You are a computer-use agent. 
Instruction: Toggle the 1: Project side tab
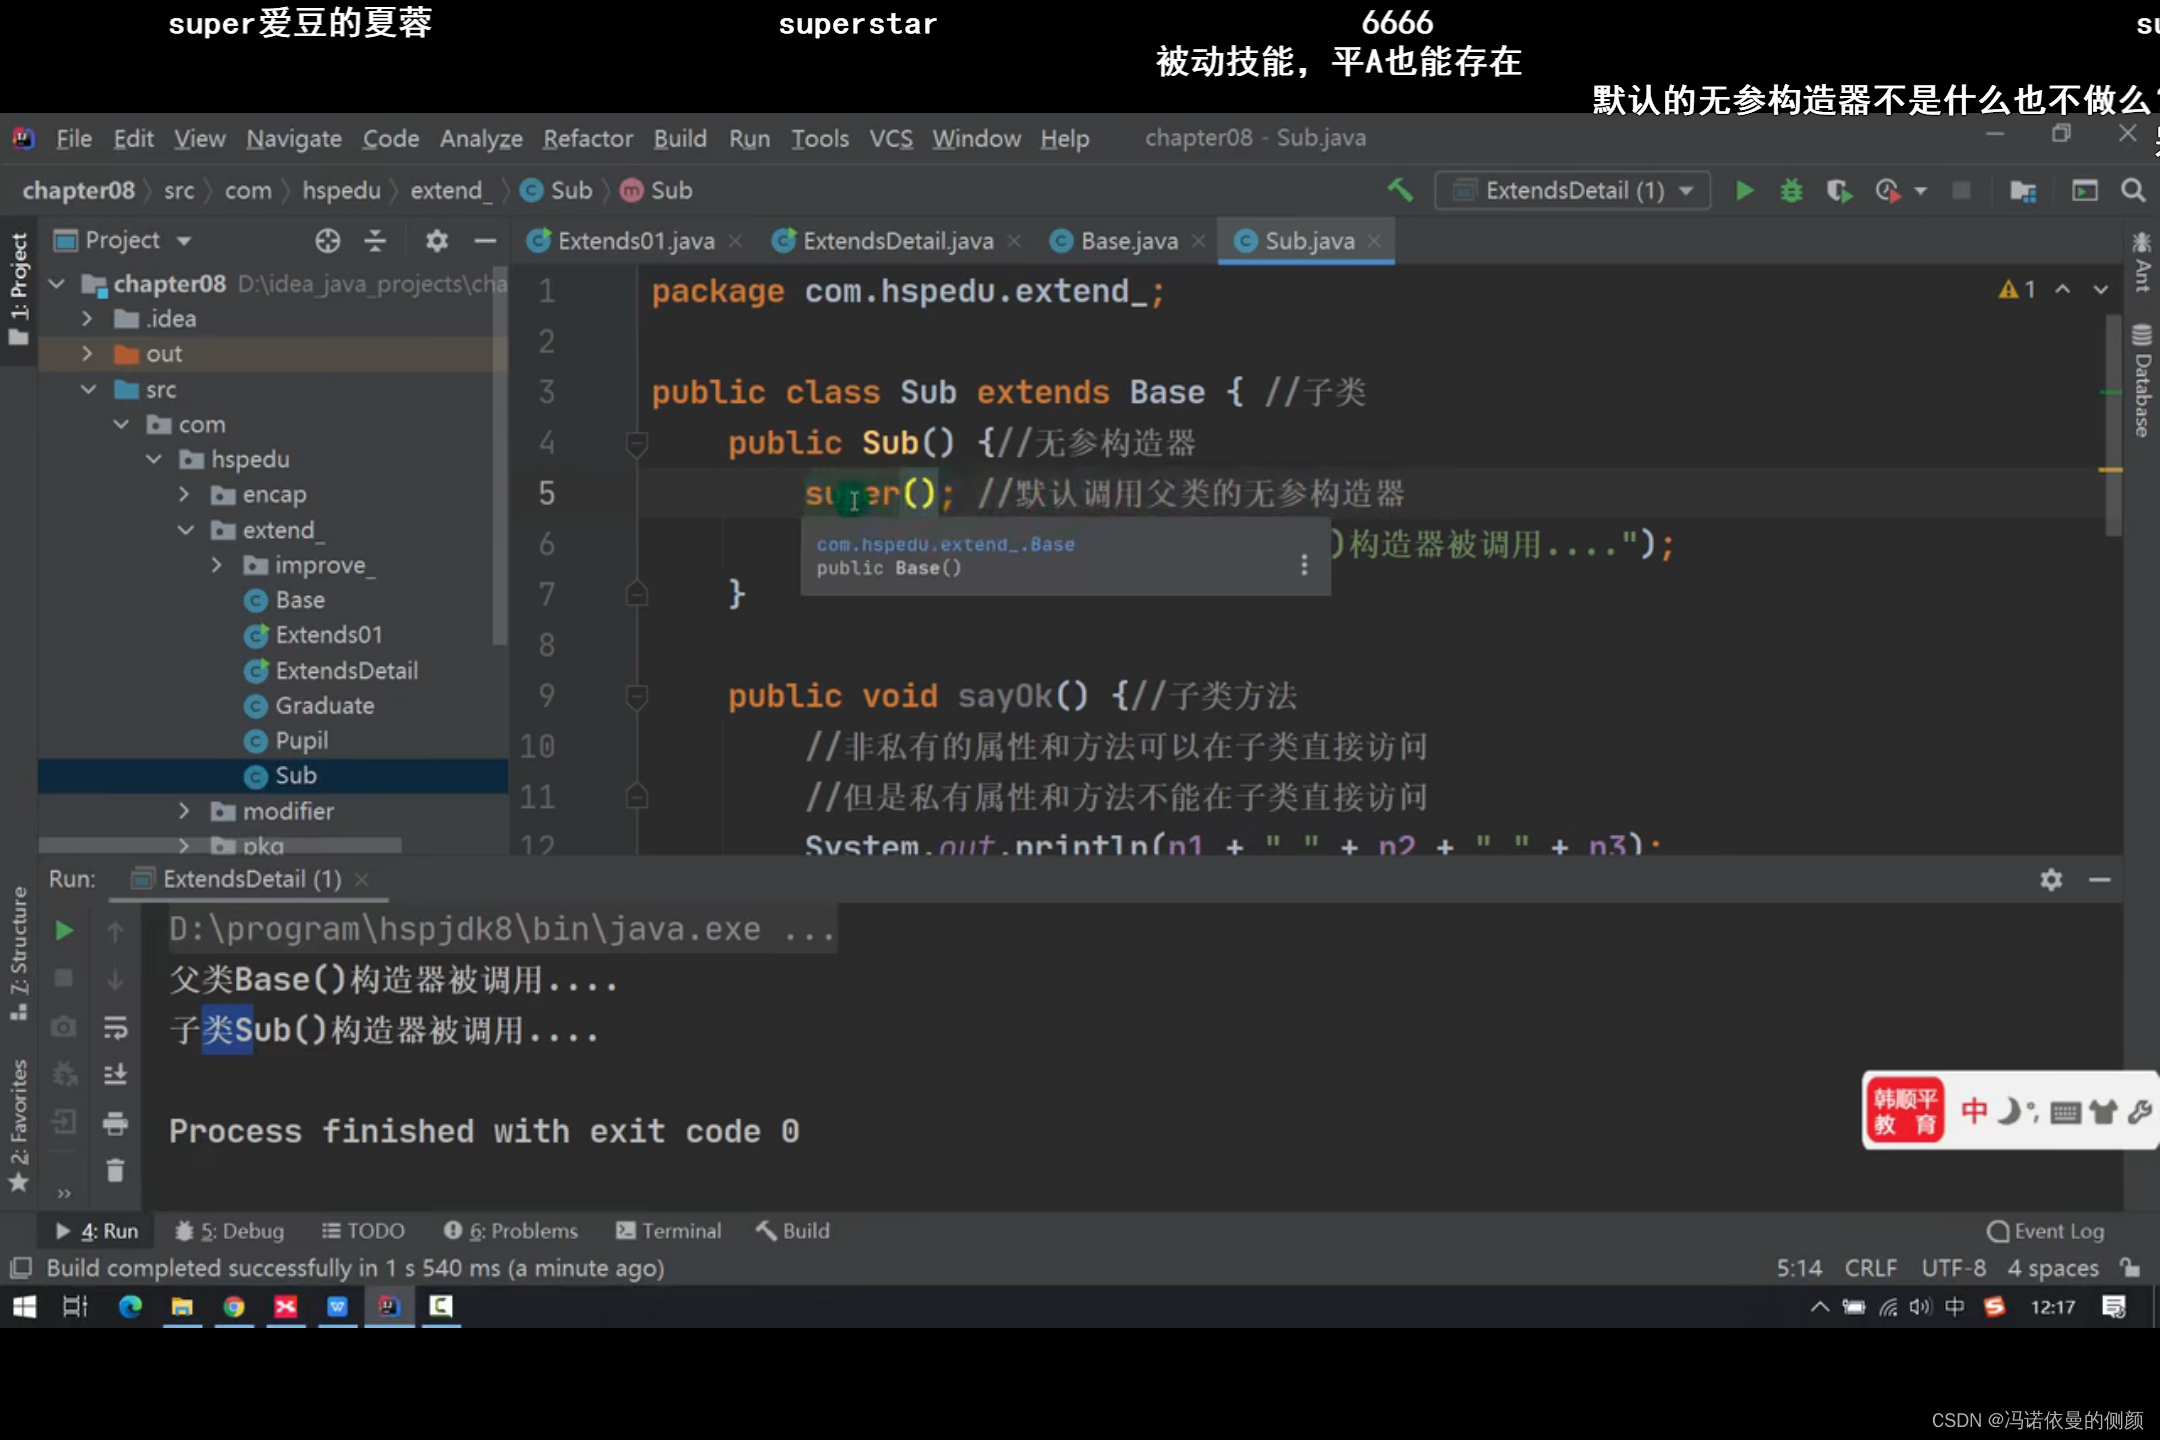pos(19,288)
